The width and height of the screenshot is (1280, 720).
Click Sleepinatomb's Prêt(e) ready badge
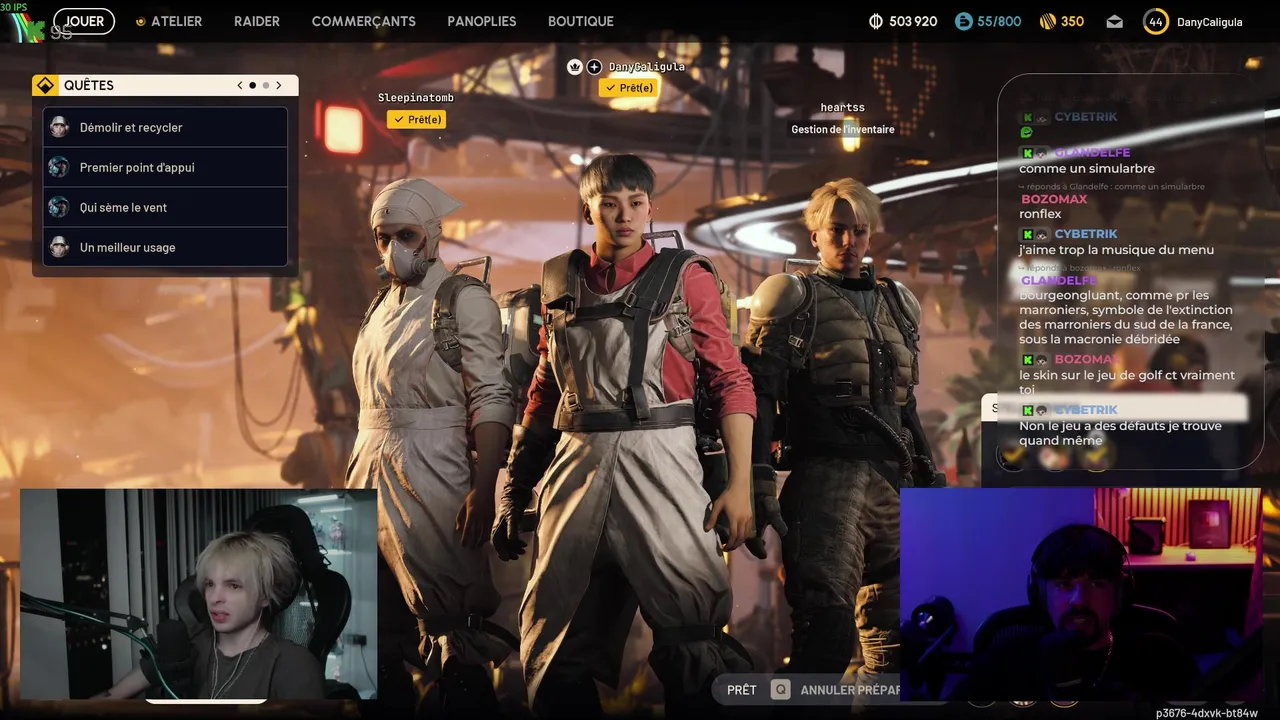pyautogui.click(x=416, y=120)
